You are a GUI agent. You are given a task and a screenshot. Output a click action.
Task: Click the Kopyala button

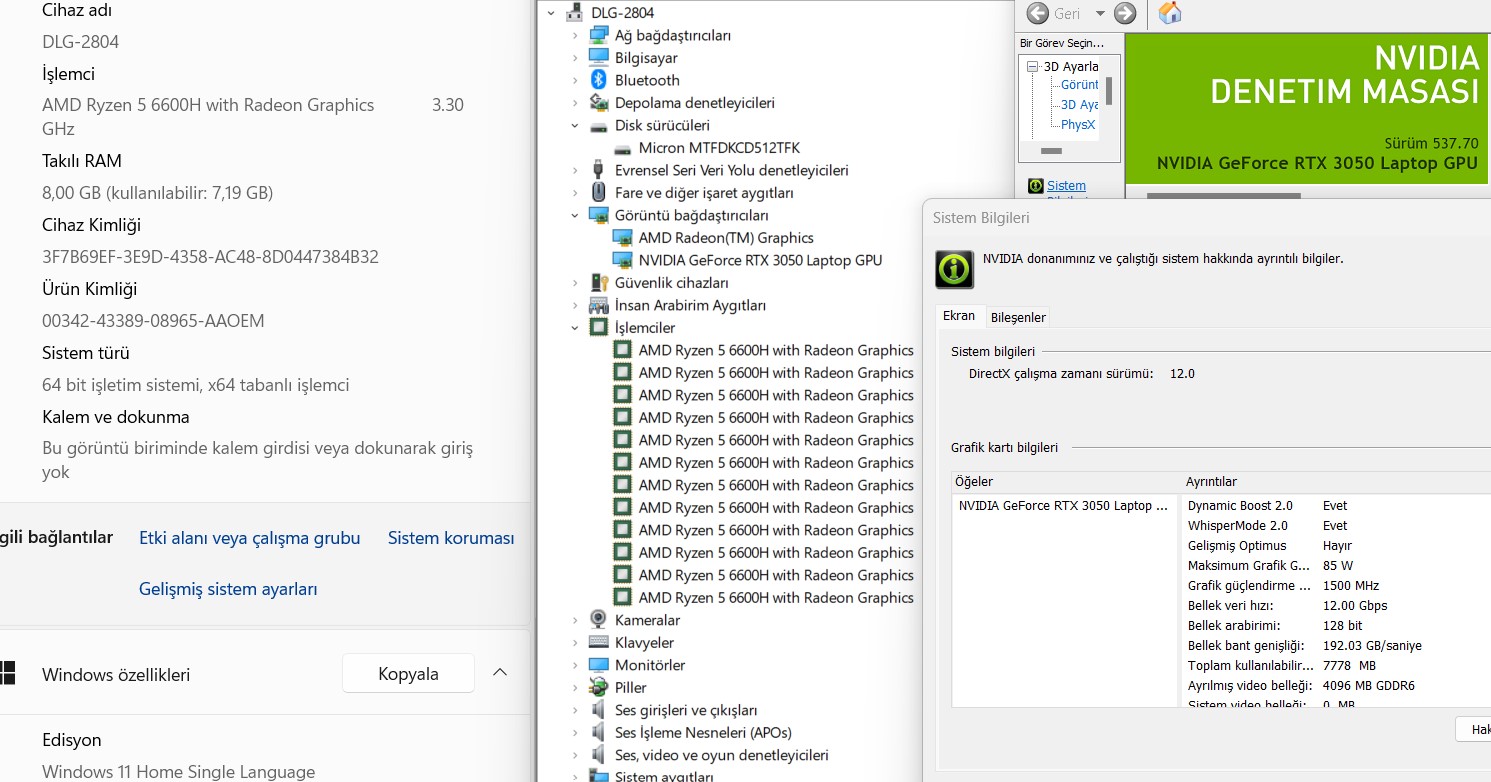[408, 673]
